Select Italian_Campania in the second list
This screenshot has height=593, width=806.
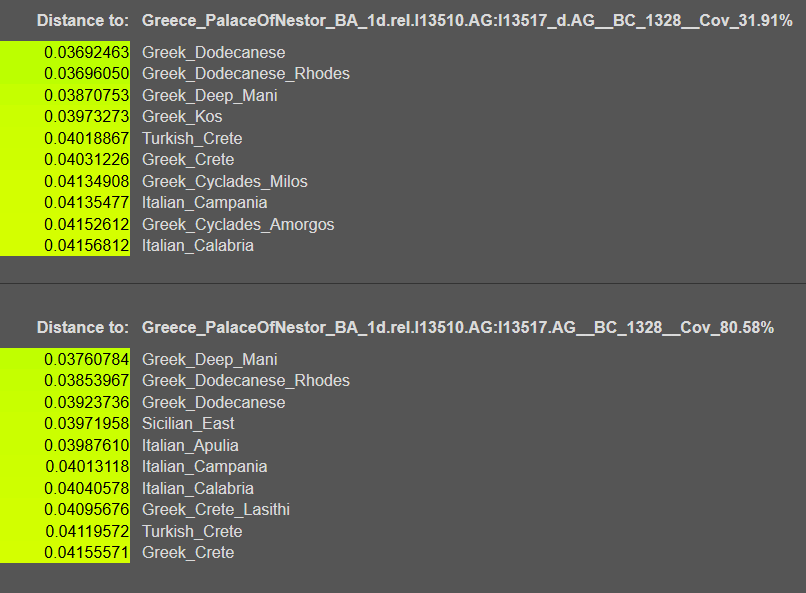(x=205, y=467)
